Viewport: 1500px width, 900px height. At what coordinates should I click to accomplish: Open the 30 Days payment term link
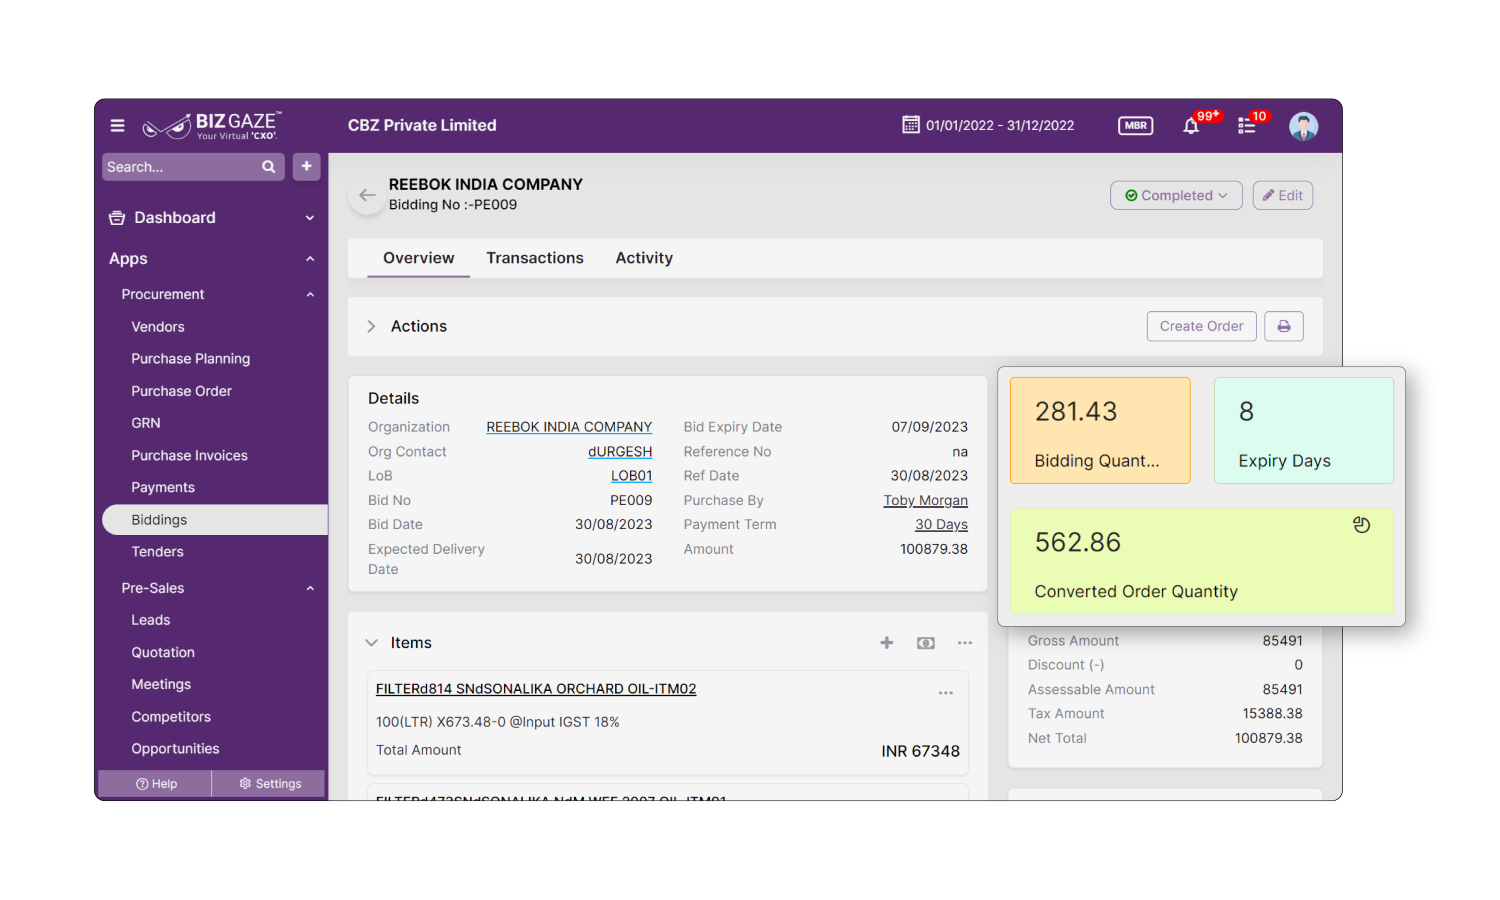pyautogui.click(x=941, y=525)
